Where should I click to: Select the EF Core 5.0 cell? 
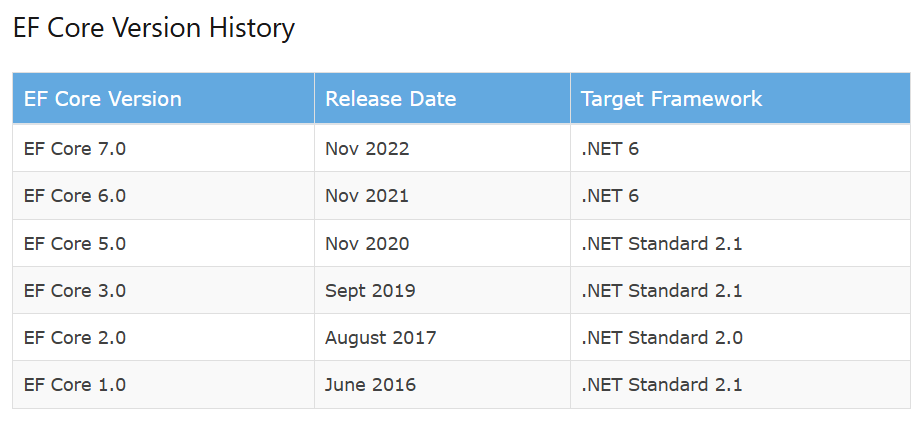75,243
